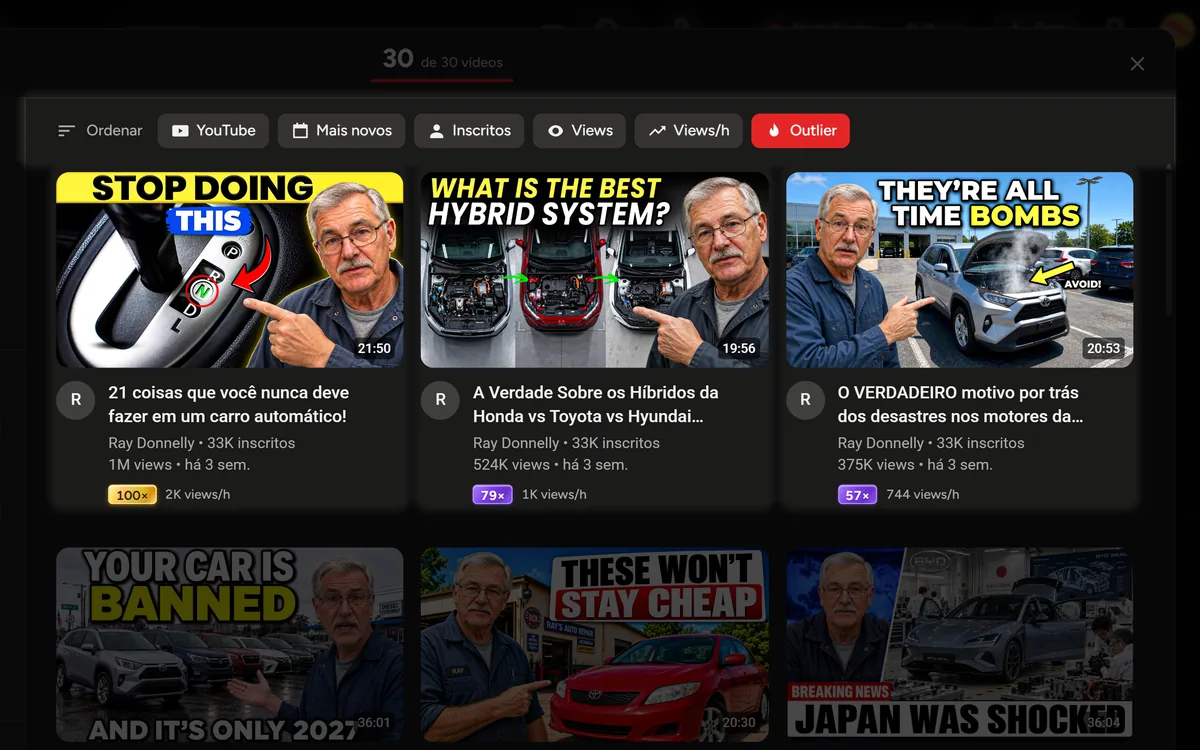
Task: Click channel avatar beside "O VERDADEIRO motivo" video
Action: pyautogui.click(x=805, y=400)
